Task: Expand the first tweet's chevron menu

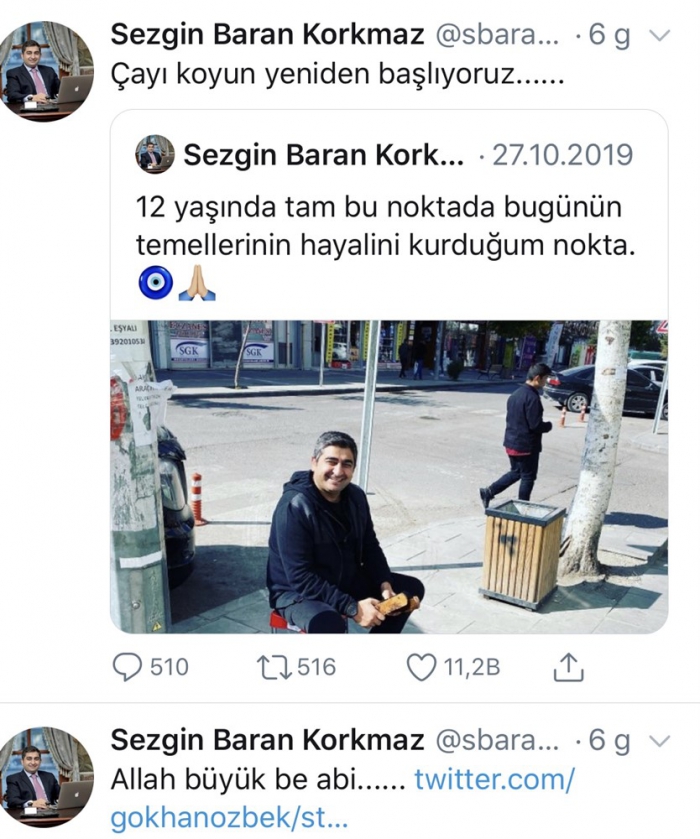Action: pos(659,36)
